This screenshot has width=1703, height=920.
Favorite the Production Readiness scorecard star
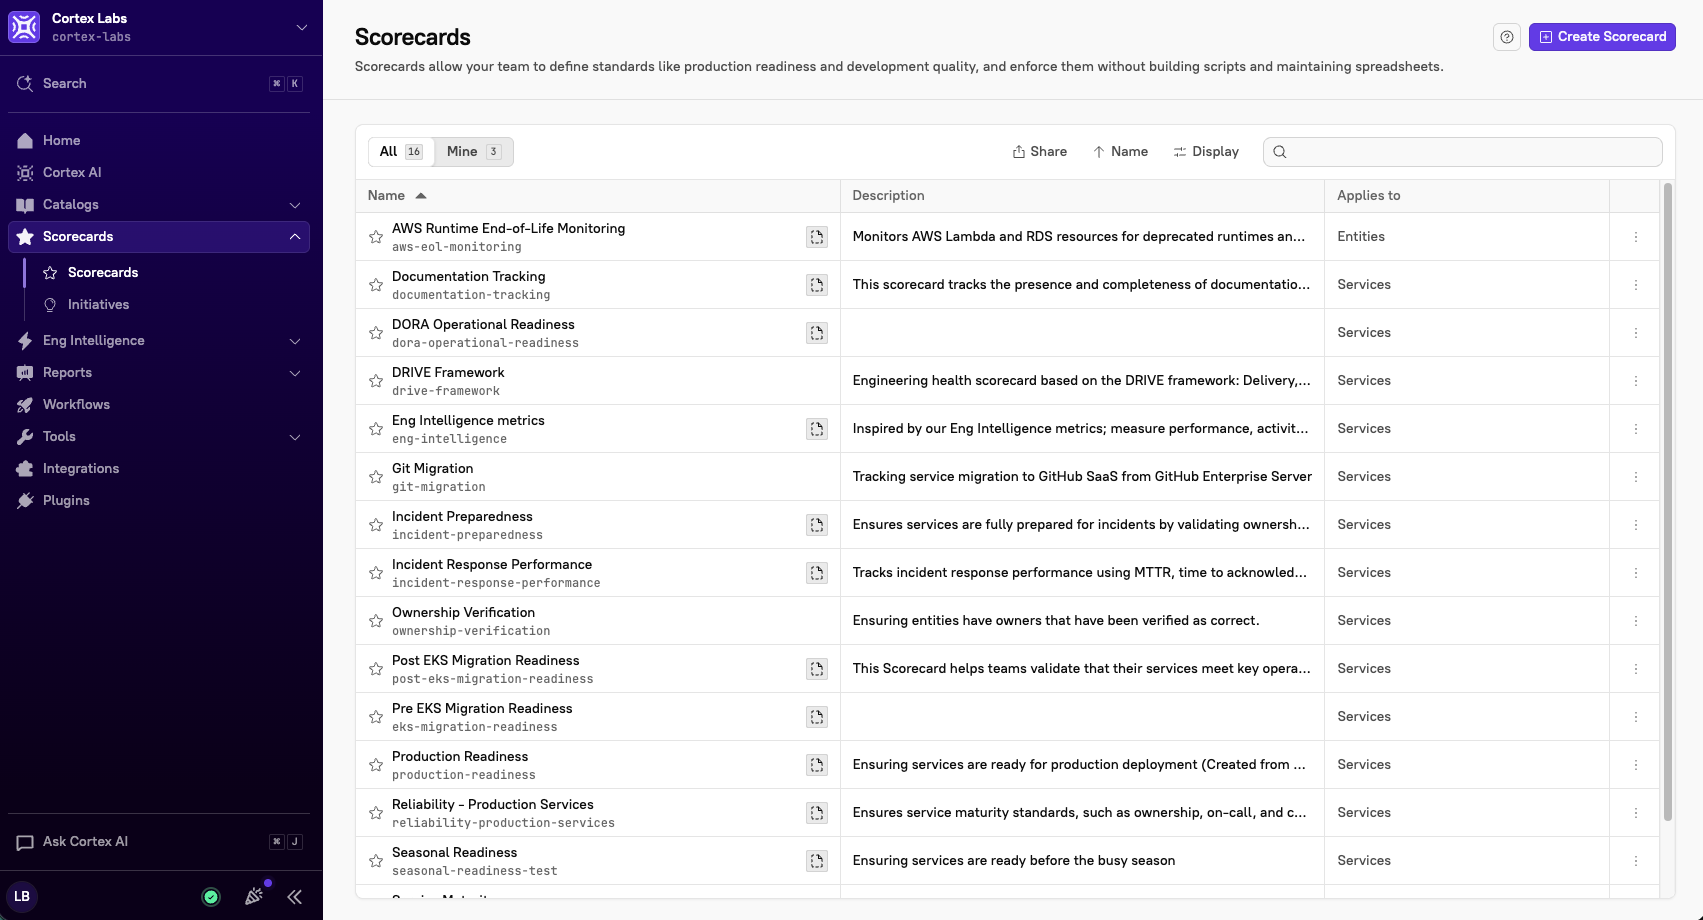(376, 765)
